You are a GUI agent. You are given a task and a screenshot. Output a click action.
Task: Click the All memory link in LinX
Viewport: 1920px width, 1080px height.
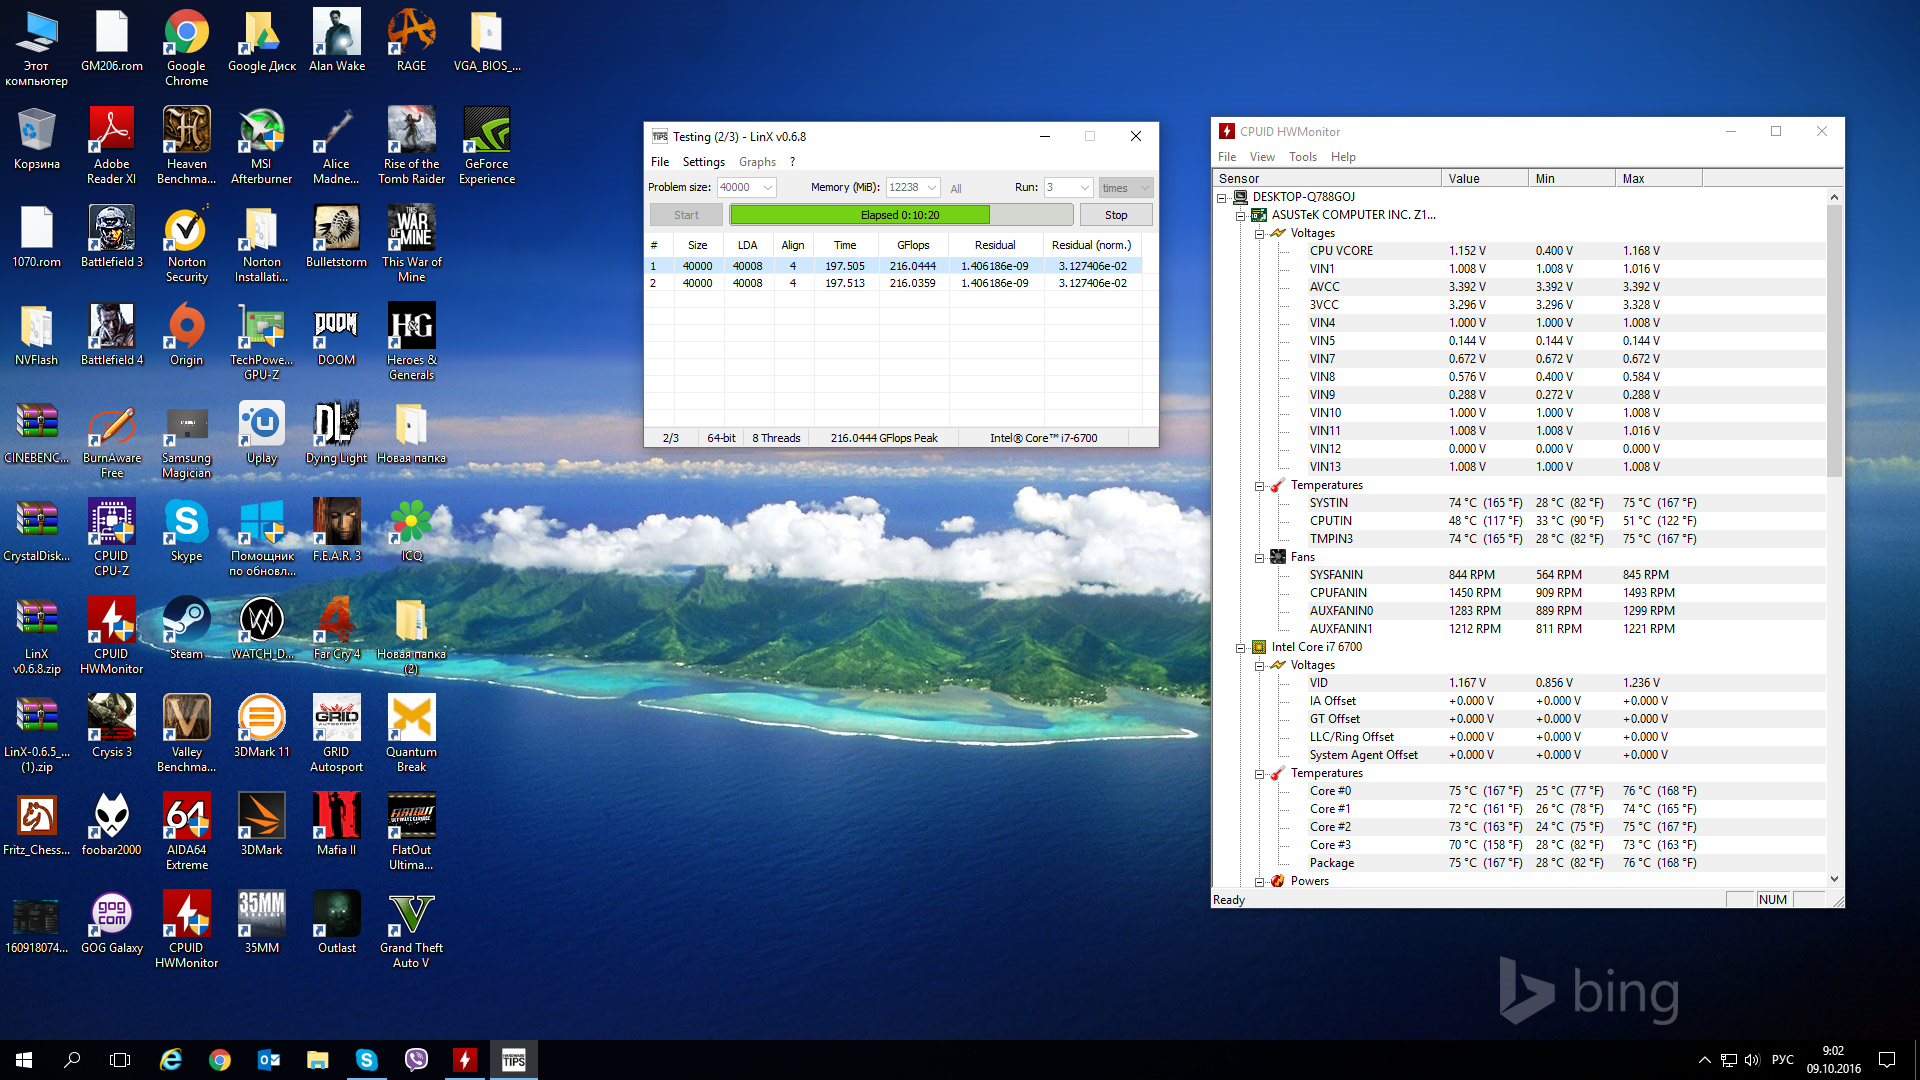[x=956, y=188]
